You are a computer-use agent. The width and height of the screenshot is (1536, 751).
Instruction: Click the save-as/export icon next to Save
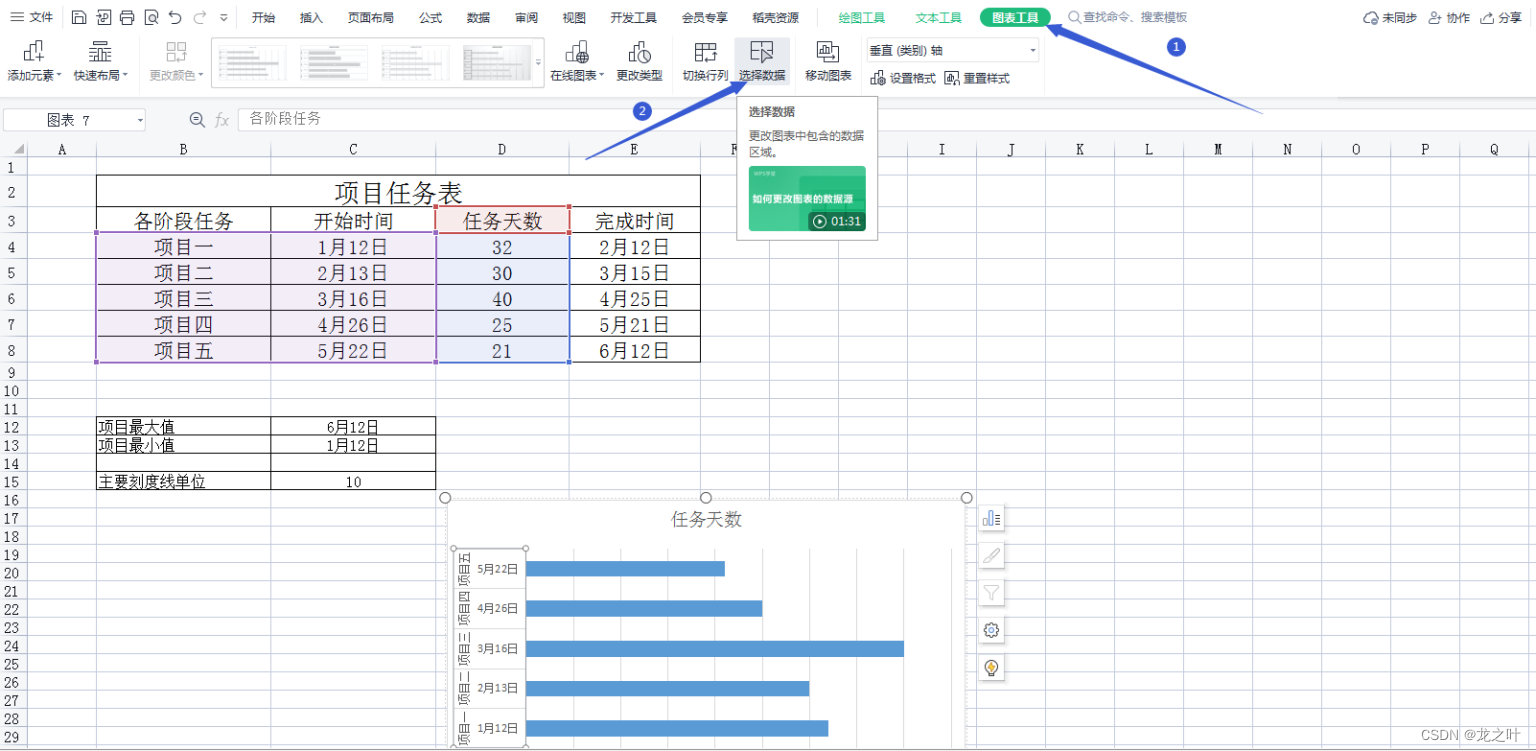click(103, 17)
